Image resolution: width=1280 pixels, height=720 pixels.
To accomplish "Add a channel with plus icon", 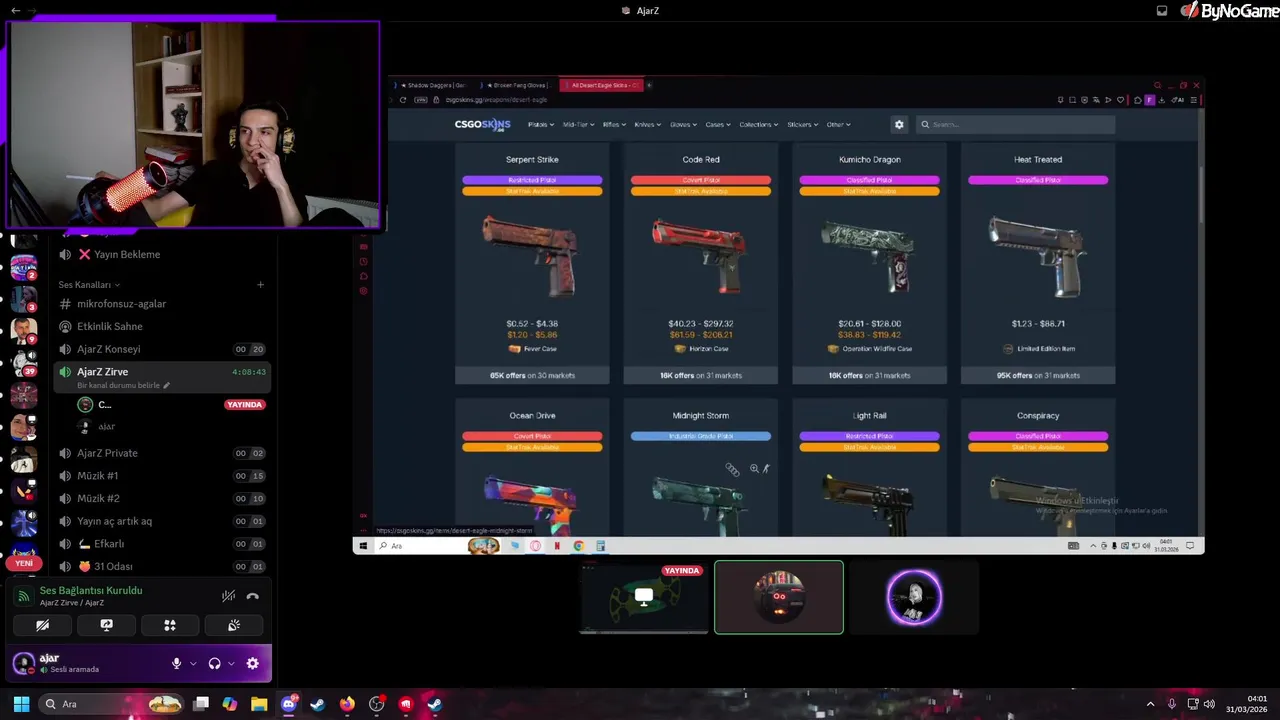I will 260,285.
